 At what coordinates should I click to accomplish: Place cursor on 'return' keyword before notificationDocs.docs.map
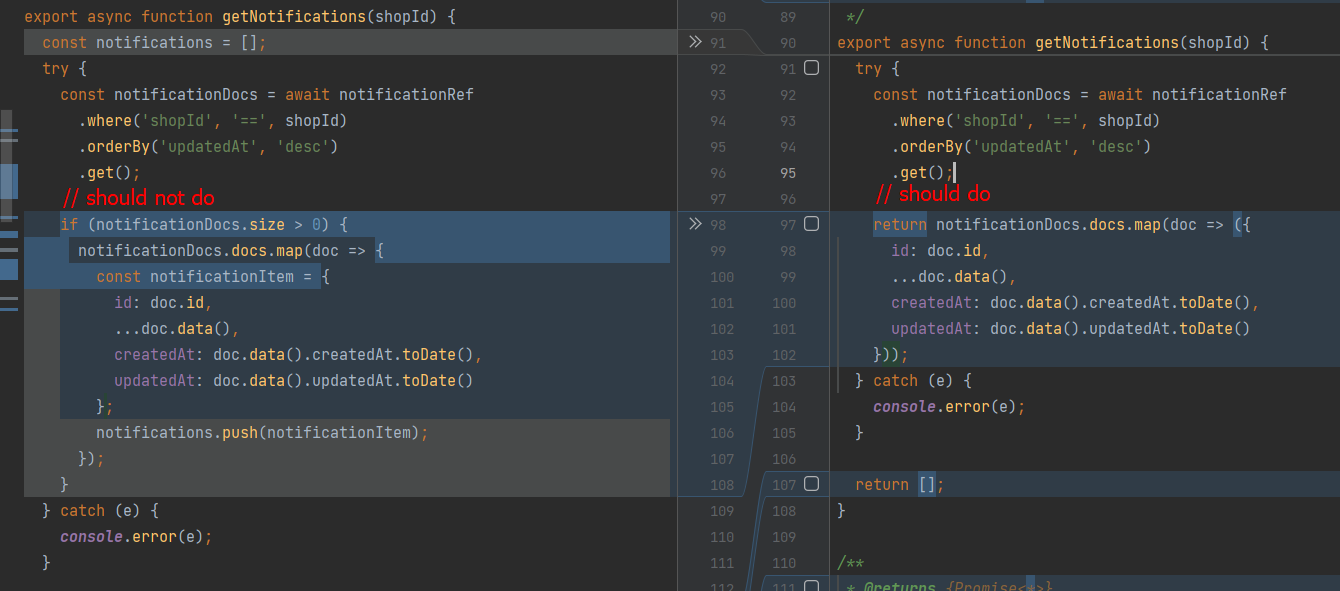899,225
